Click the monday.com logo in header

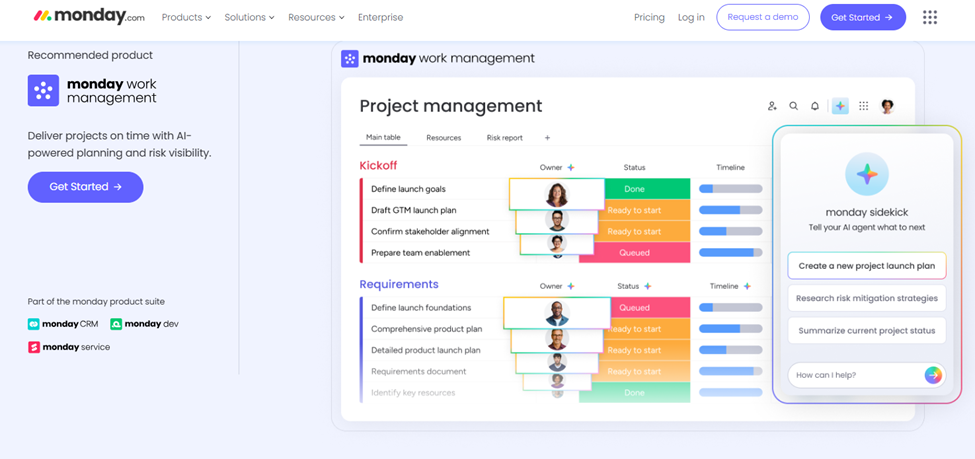click(89, 17)
